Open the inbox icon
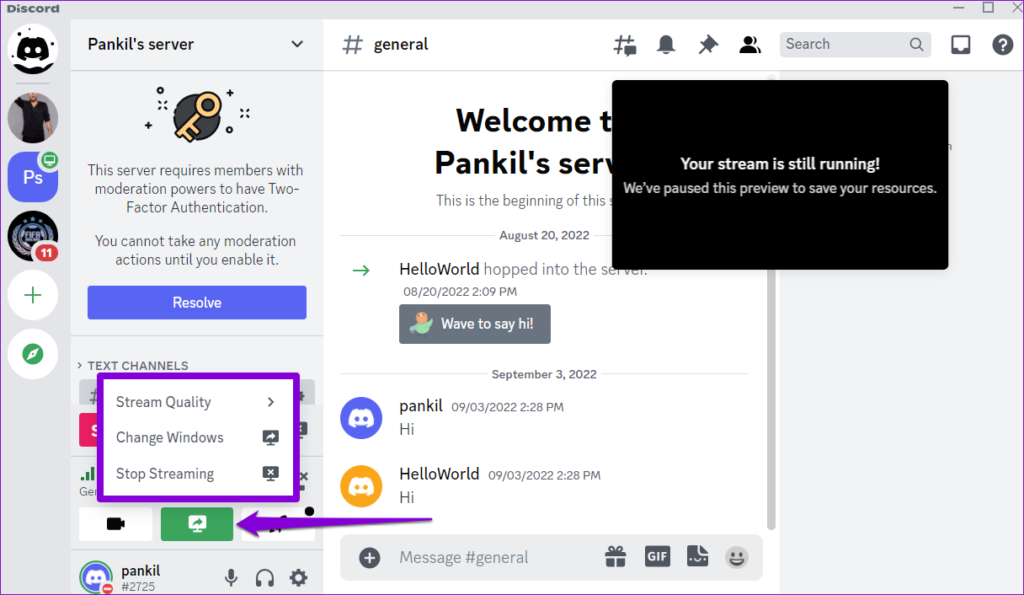Screen dimensions: 1024x595 pos(960,44)
